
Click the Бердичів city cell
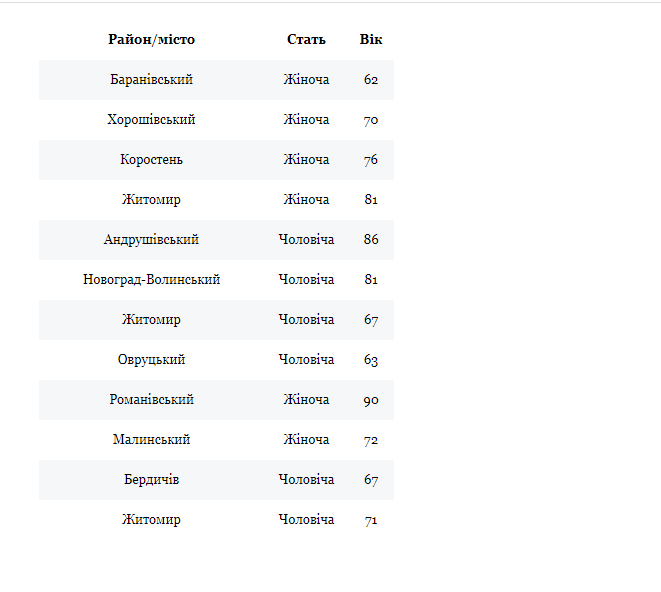[x=152, y=480]
